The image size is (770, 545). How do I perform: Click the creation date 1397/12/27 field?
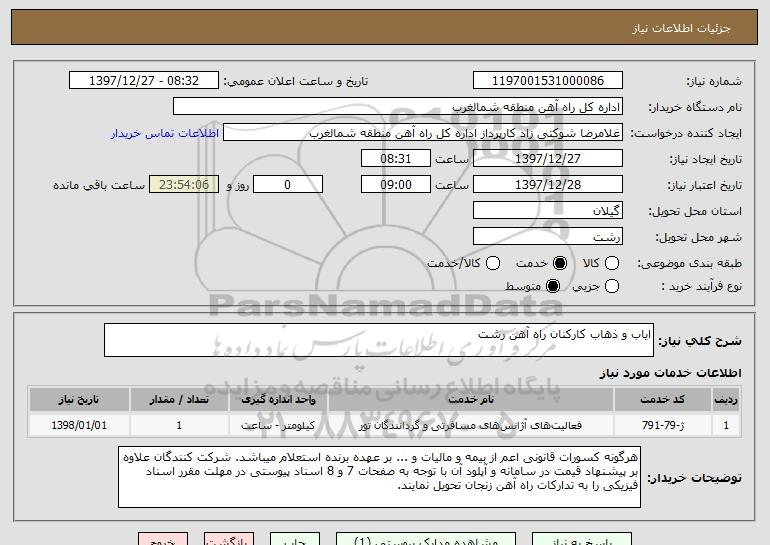click(x=548, y=159)
